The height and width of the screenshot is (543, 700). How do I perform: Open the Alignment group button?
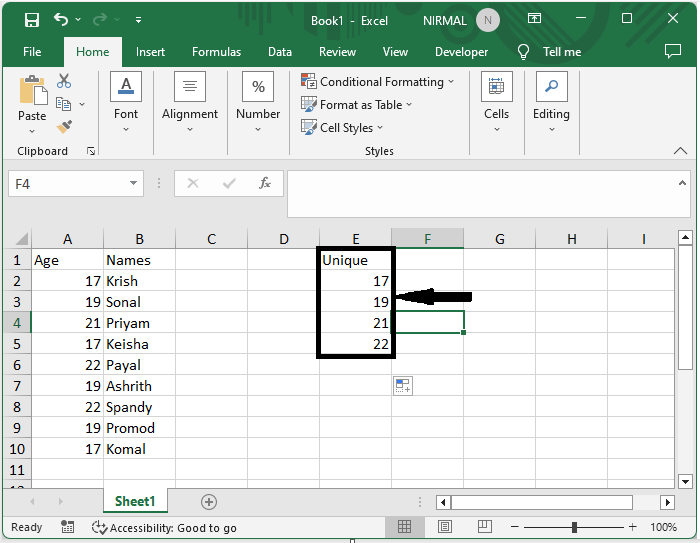click(190, 103)
